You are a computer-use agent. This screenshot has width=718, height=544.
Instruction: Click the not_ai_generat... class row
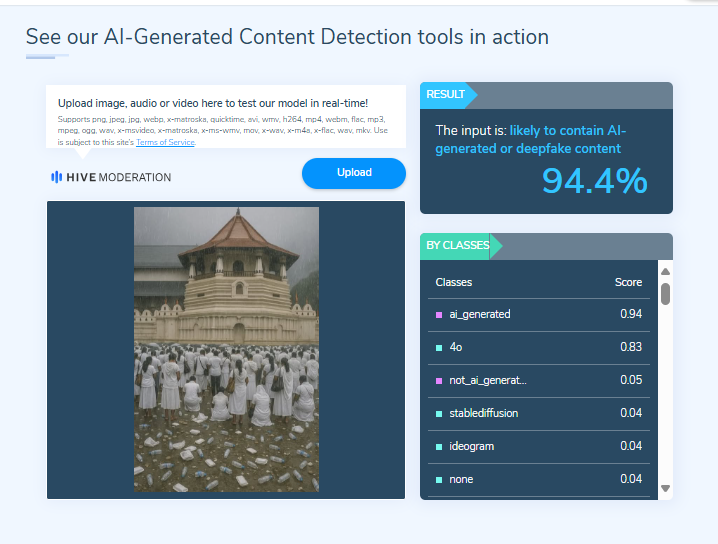click(x=538, y=381)
